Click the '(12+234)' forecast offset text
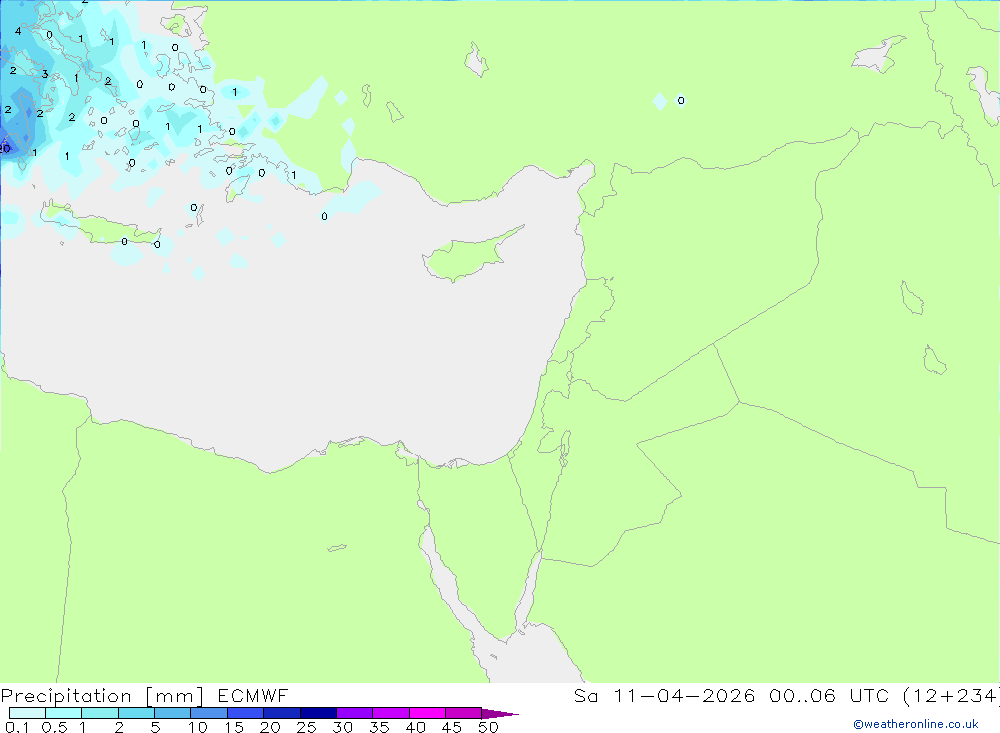 (x=951, y=695)
